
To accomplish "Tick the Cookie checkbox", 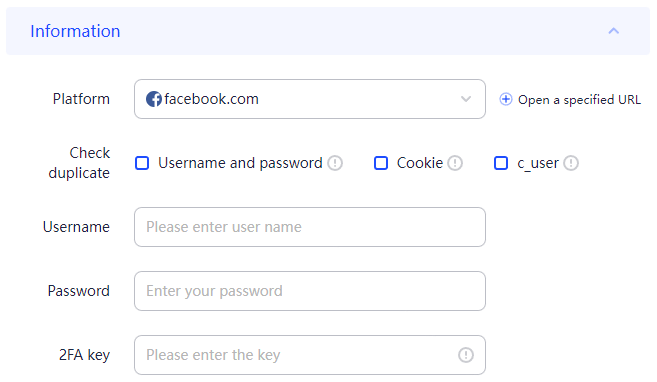I will [x=381, y=163].
